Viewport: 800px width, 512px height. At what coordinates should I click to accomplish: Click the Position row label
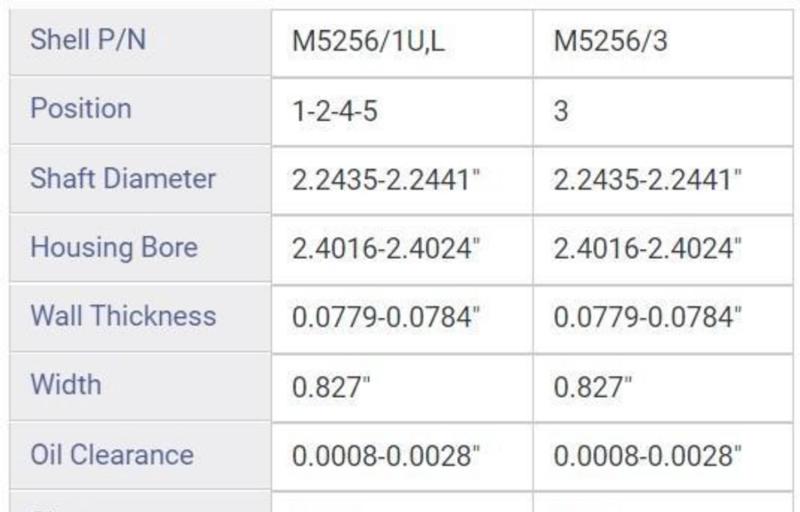[x=81, y=108]
